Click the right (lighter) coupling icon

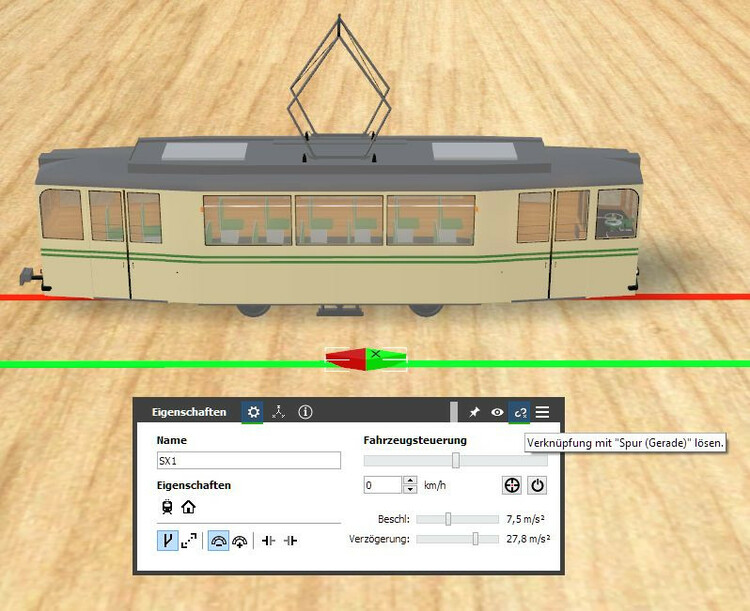click(290, 541)
